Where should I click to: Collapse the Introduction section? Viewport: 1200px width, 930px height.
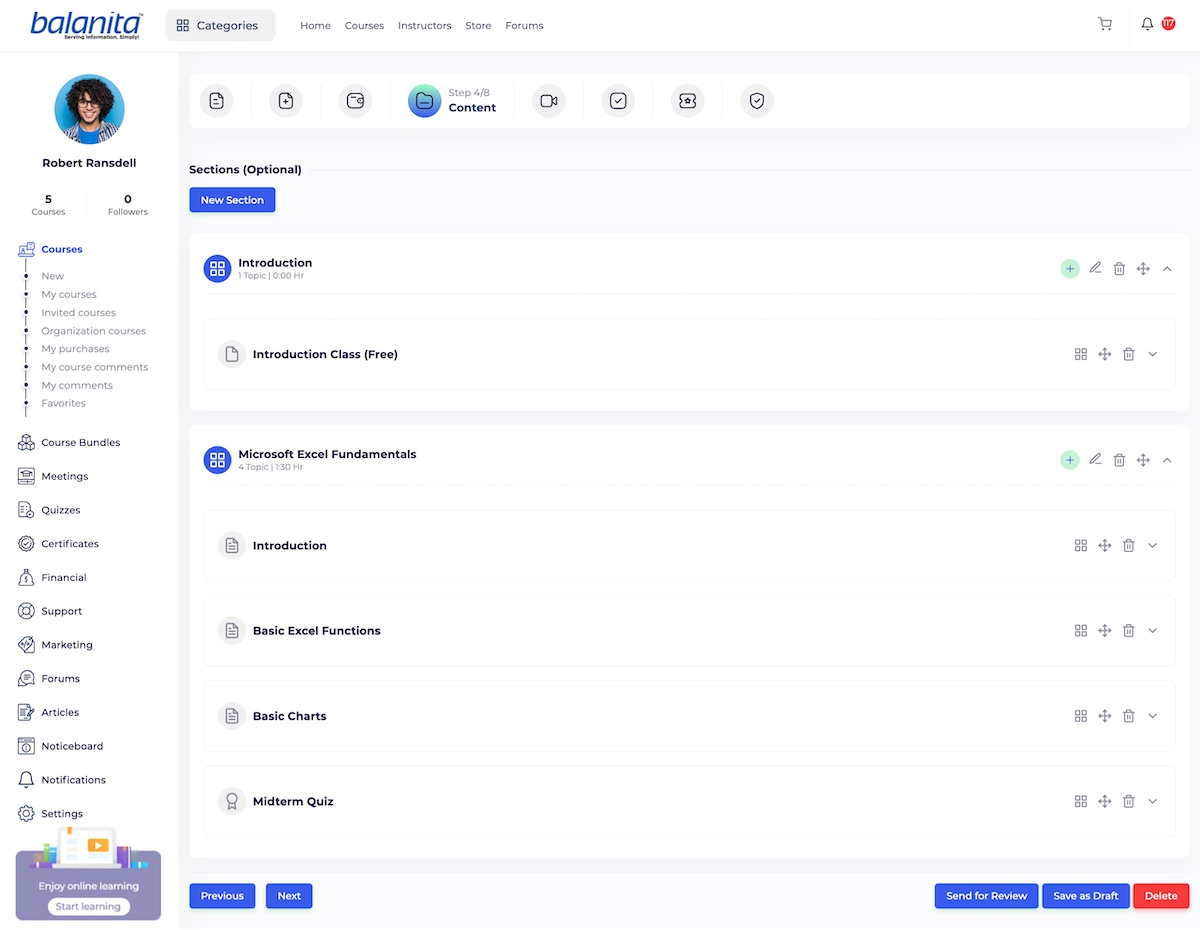(x=1167, y=269)
